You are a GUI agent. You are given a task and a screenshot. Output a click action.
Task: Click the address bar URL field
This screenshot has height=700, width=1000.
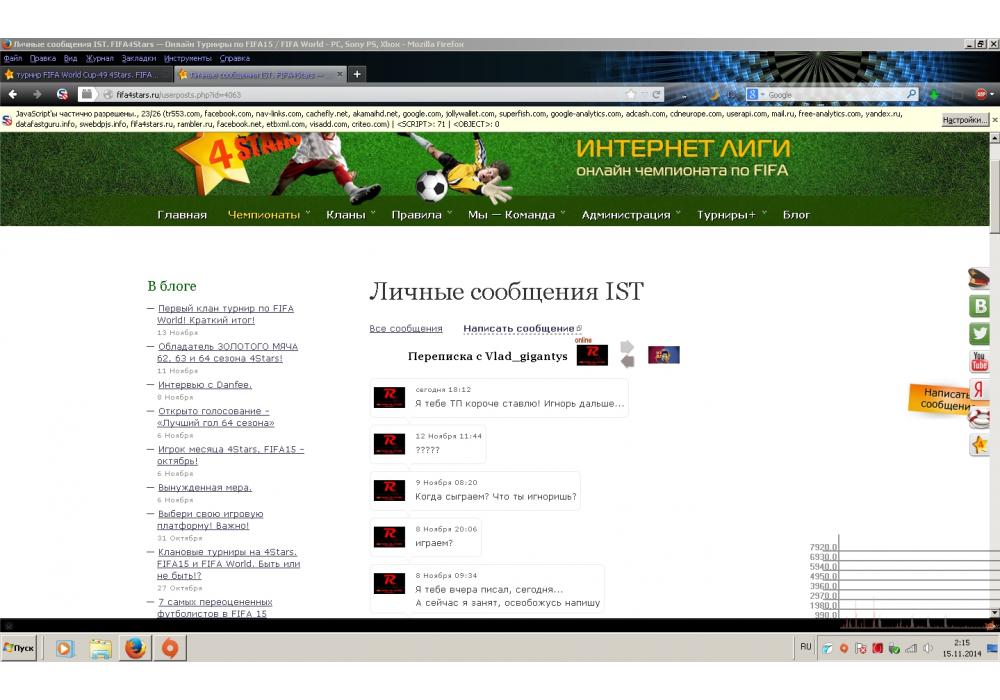364,94
